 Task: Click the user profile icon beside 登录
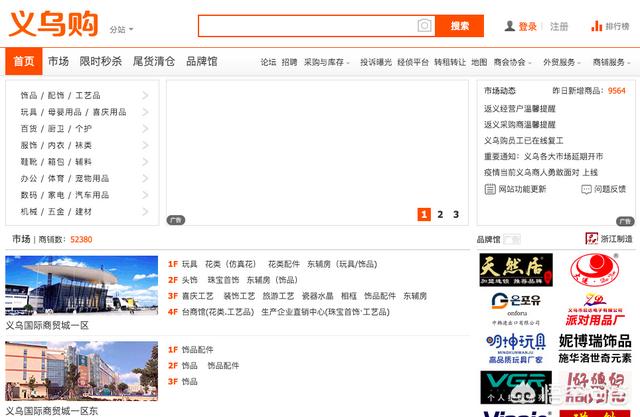pos(509,26)
